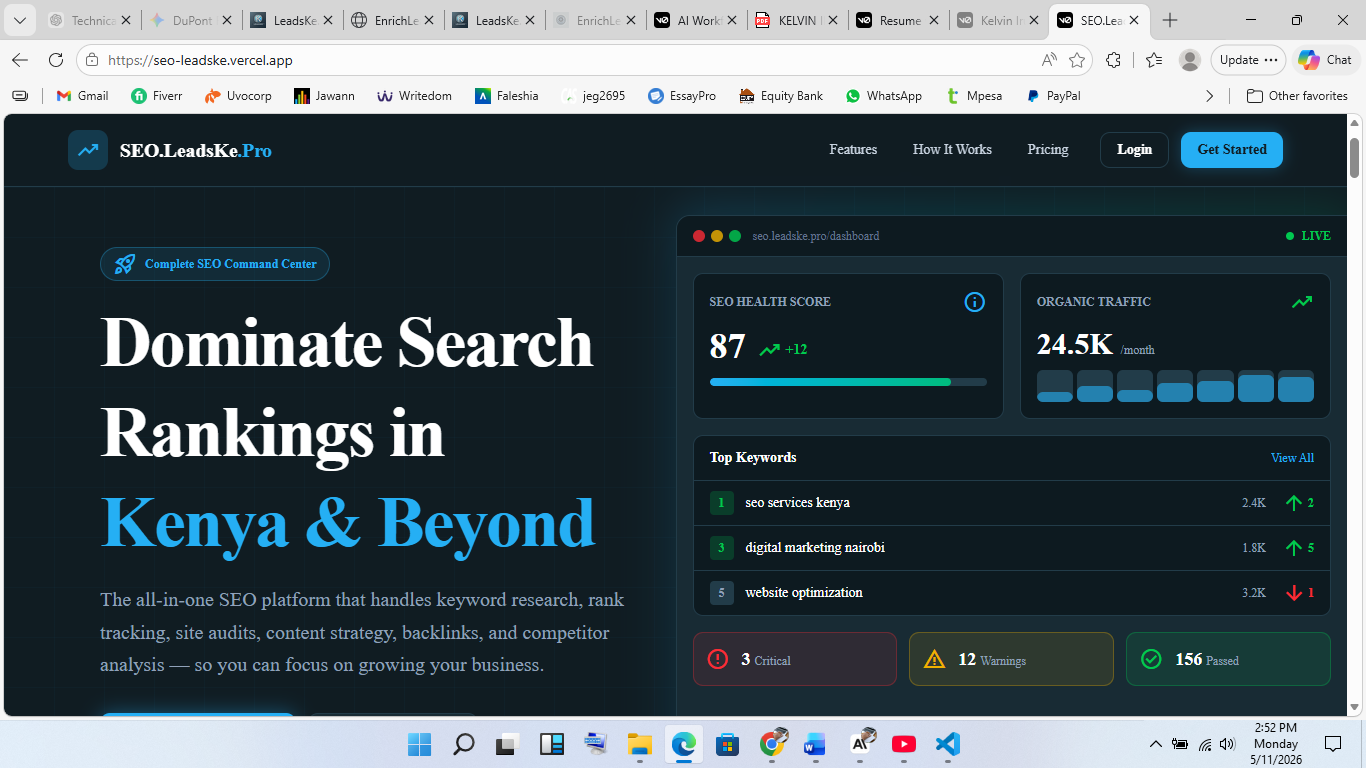1366x768 pixels.
Task: Click the site info lock icon in address bar
Action: (92, 60)
